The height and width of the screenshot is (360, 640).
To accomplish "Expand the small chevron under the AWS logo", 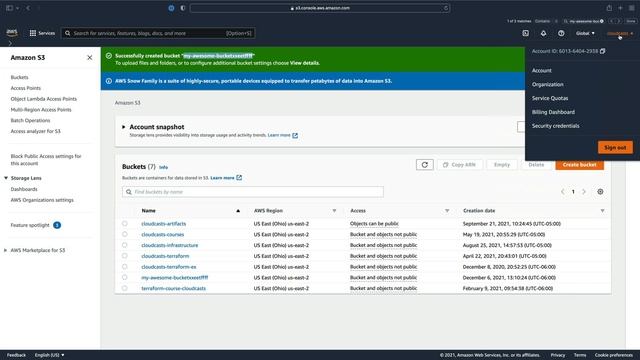I will (10, 43).
